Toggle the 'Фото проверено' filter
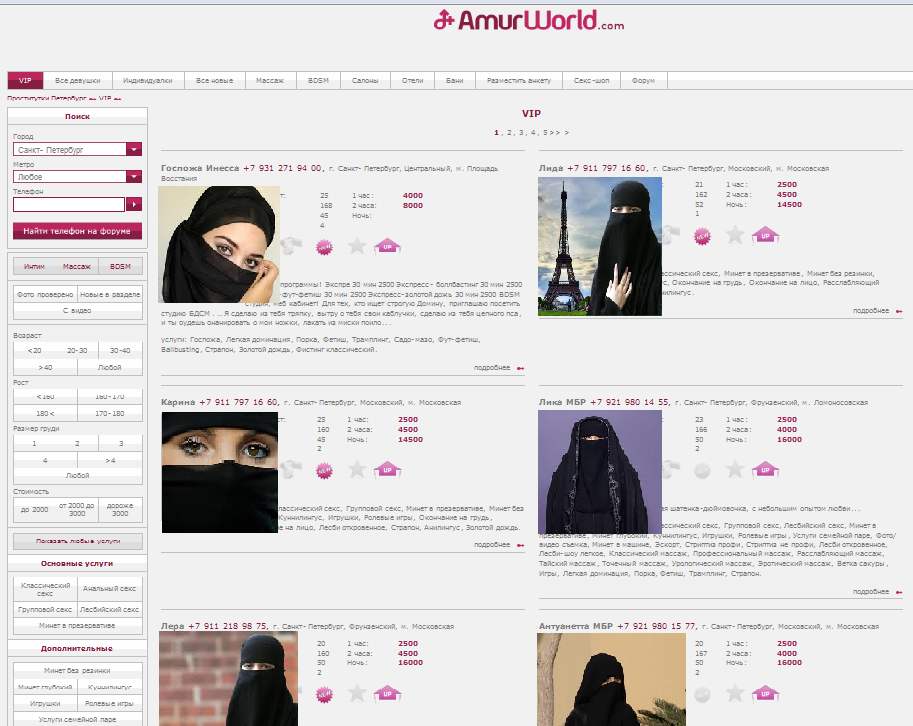 pyautogui.click(x=45, y=293)
